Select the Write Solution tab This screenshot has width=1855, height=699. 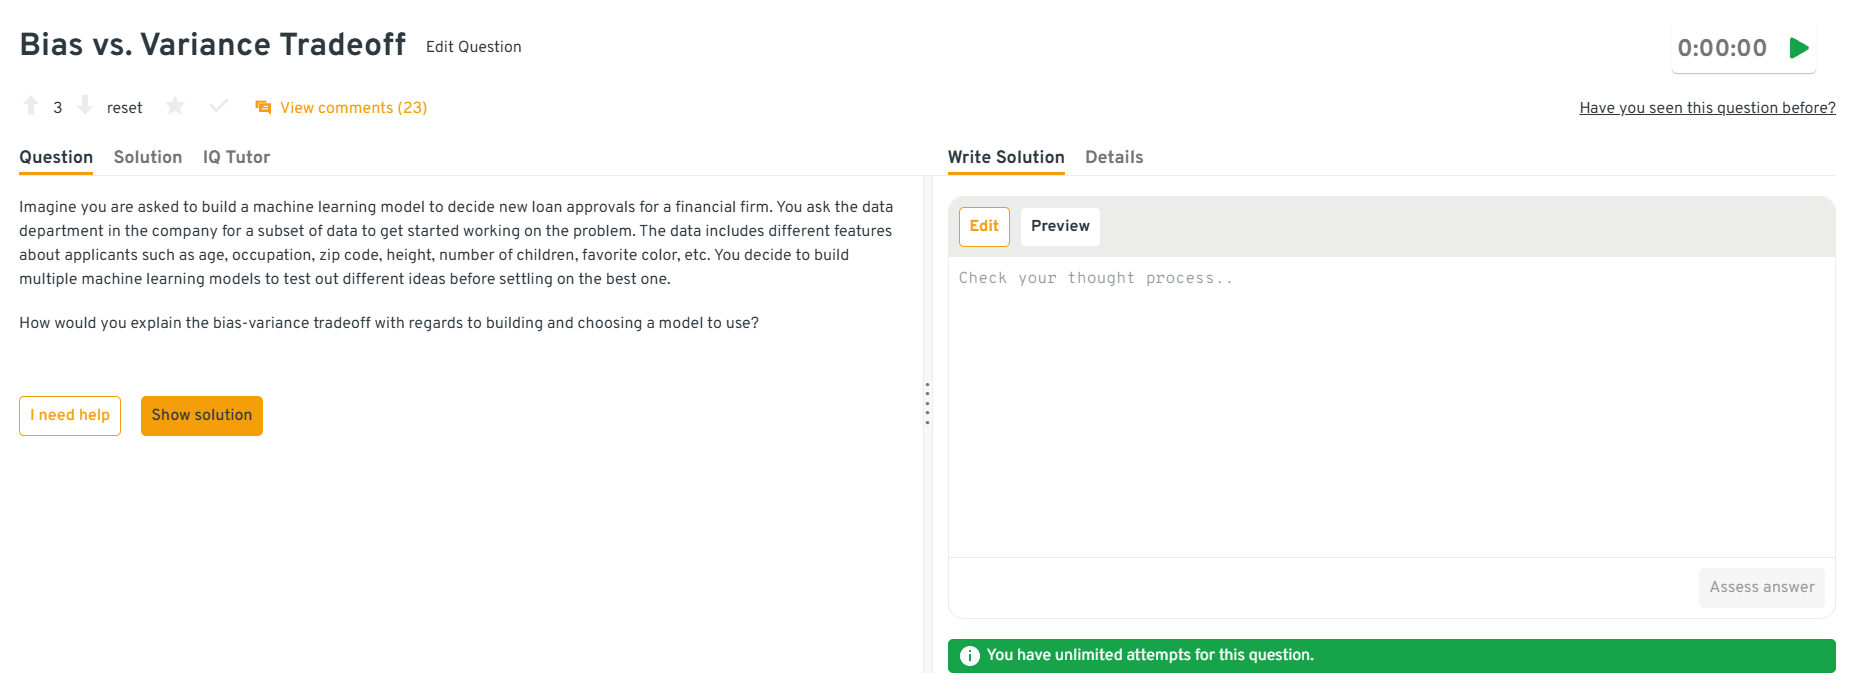point(1005,157)
